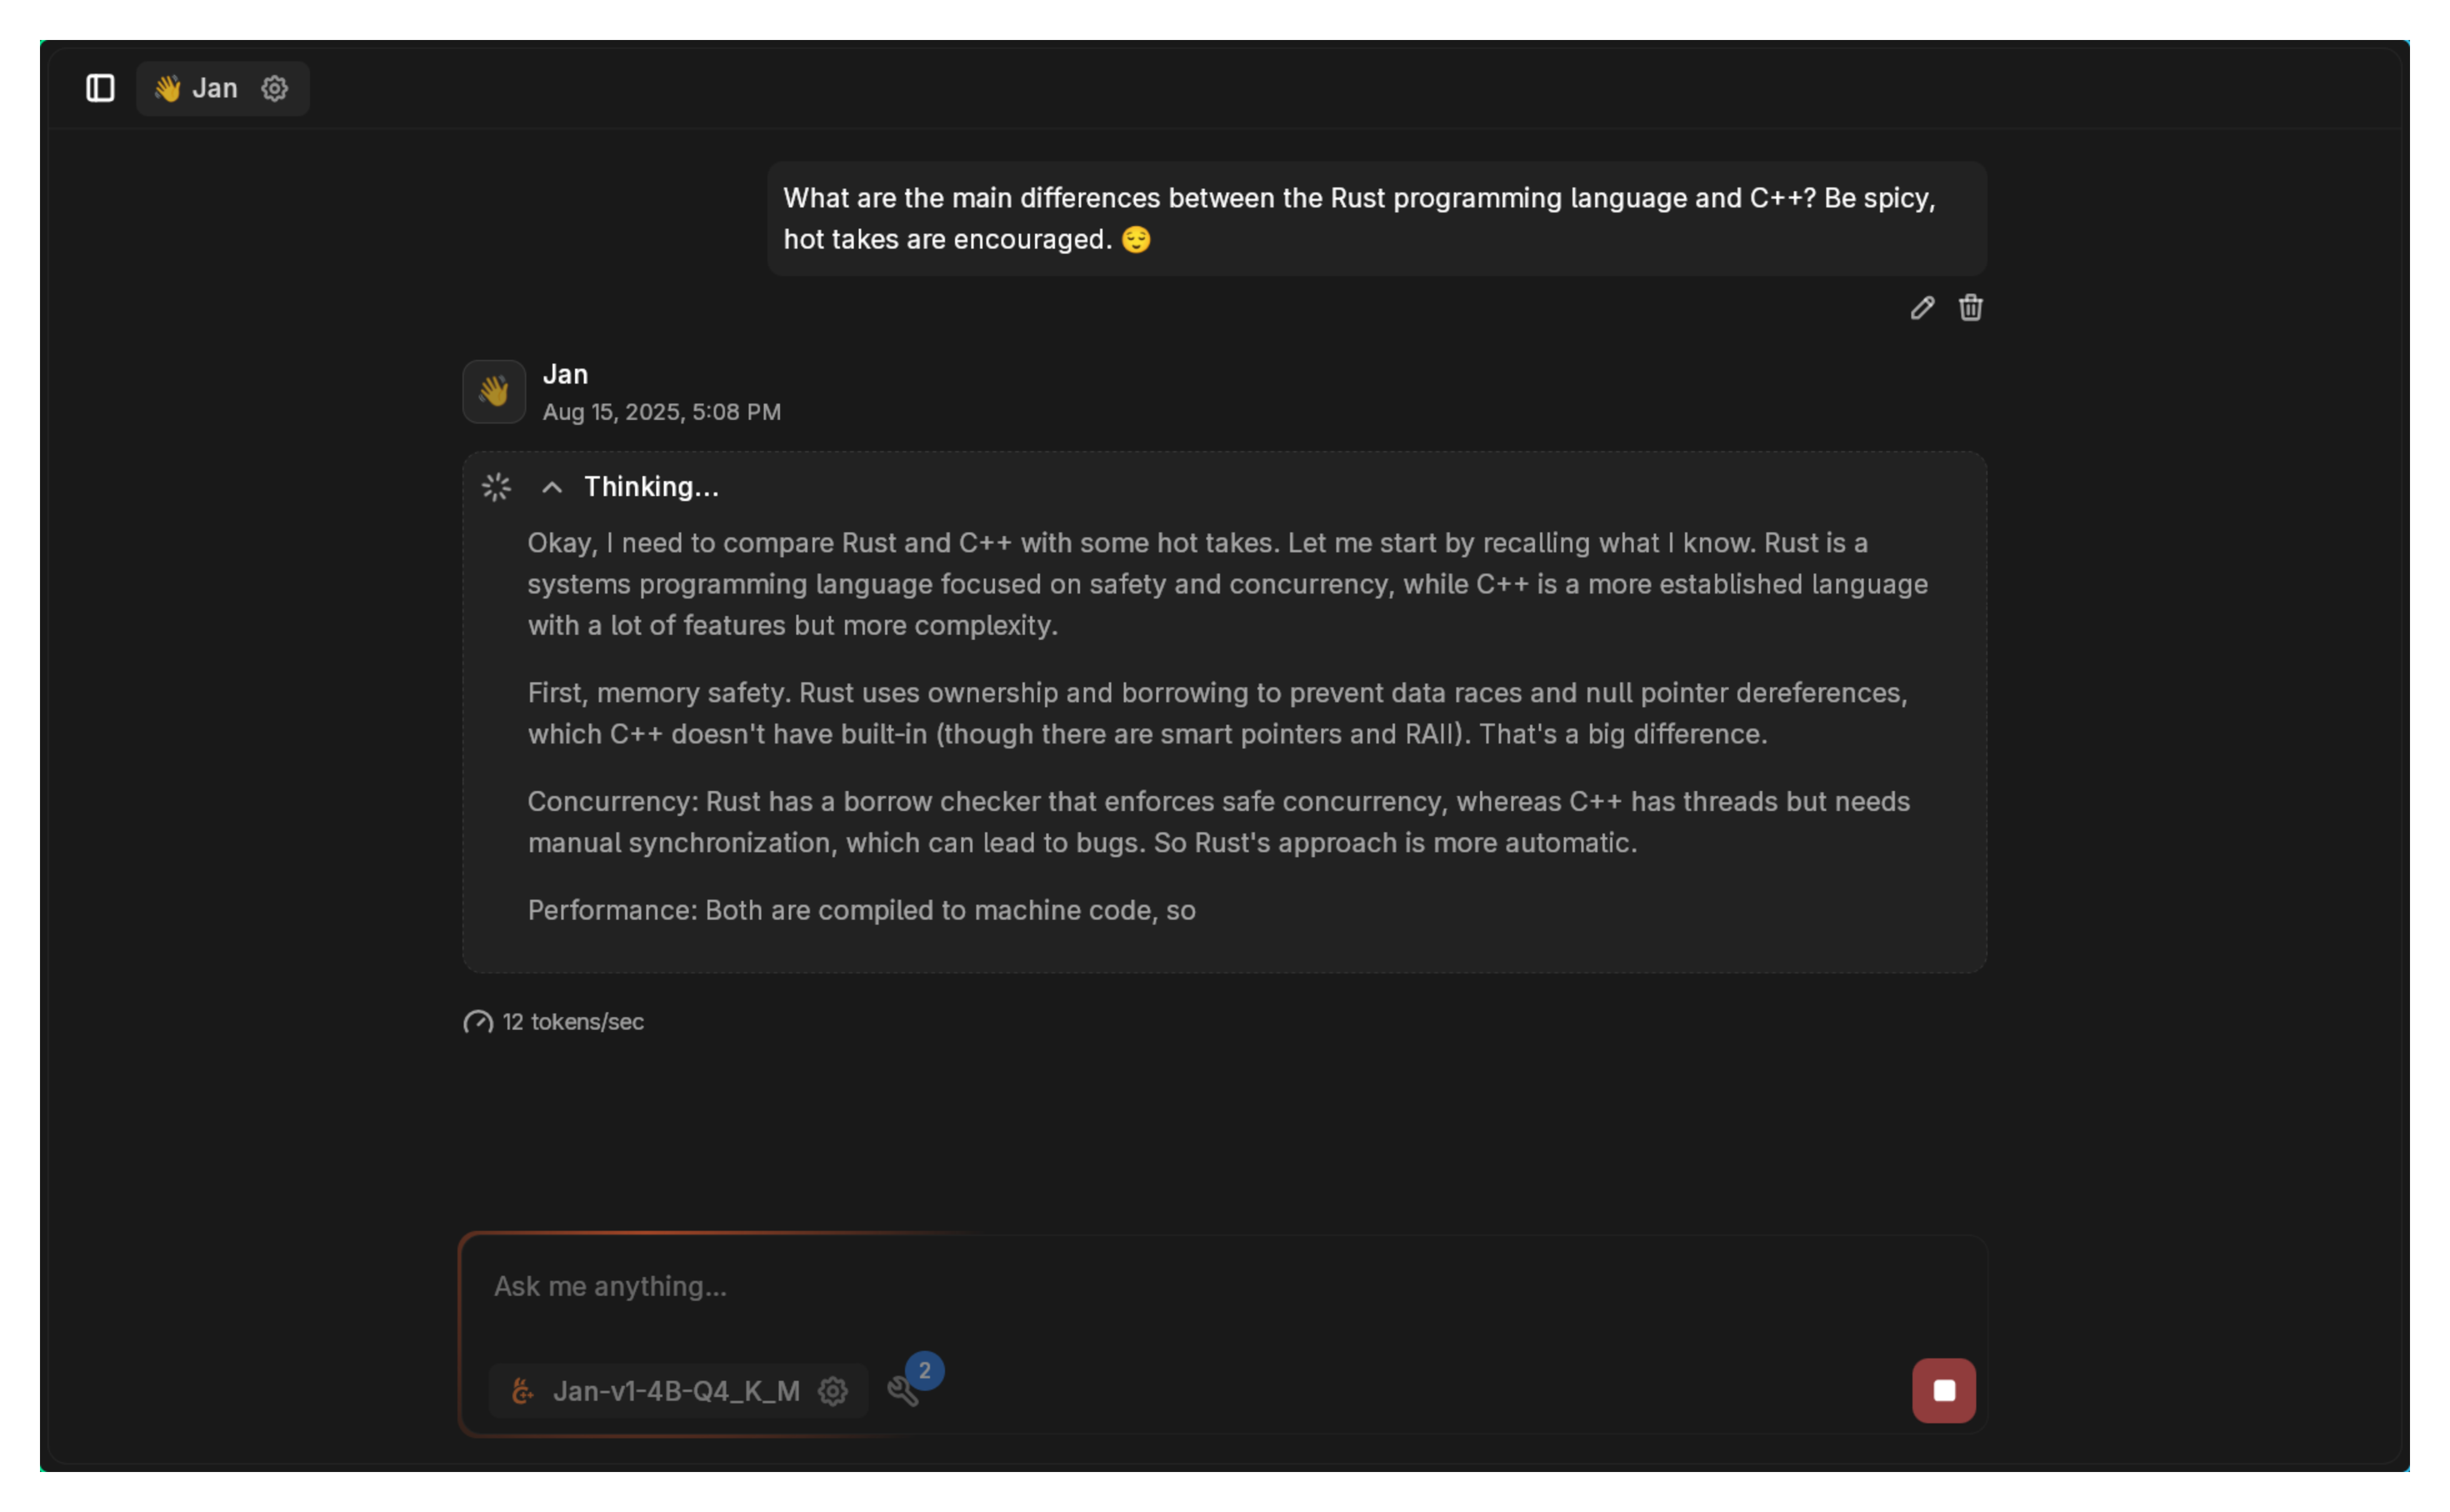
Task: Click the 12 tokens/sec label
Action: coord(572,1022)
